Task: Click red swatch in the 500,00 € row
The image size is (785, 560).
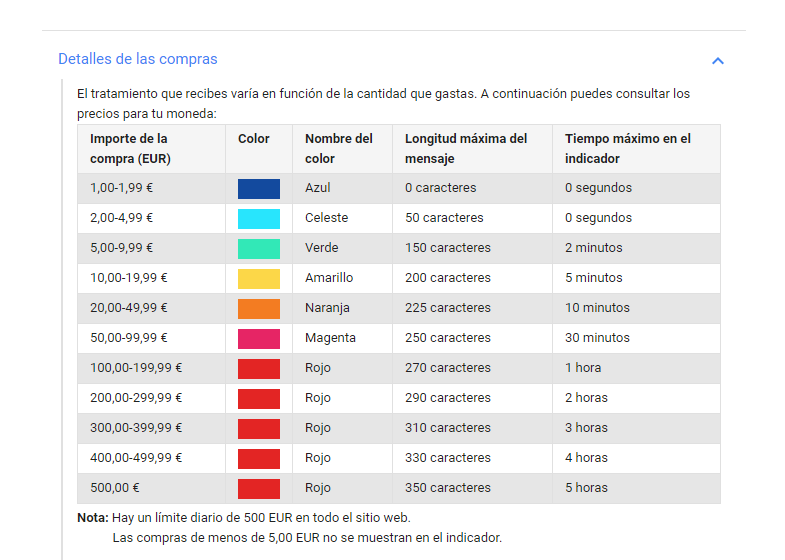Action: pos(258,488)
